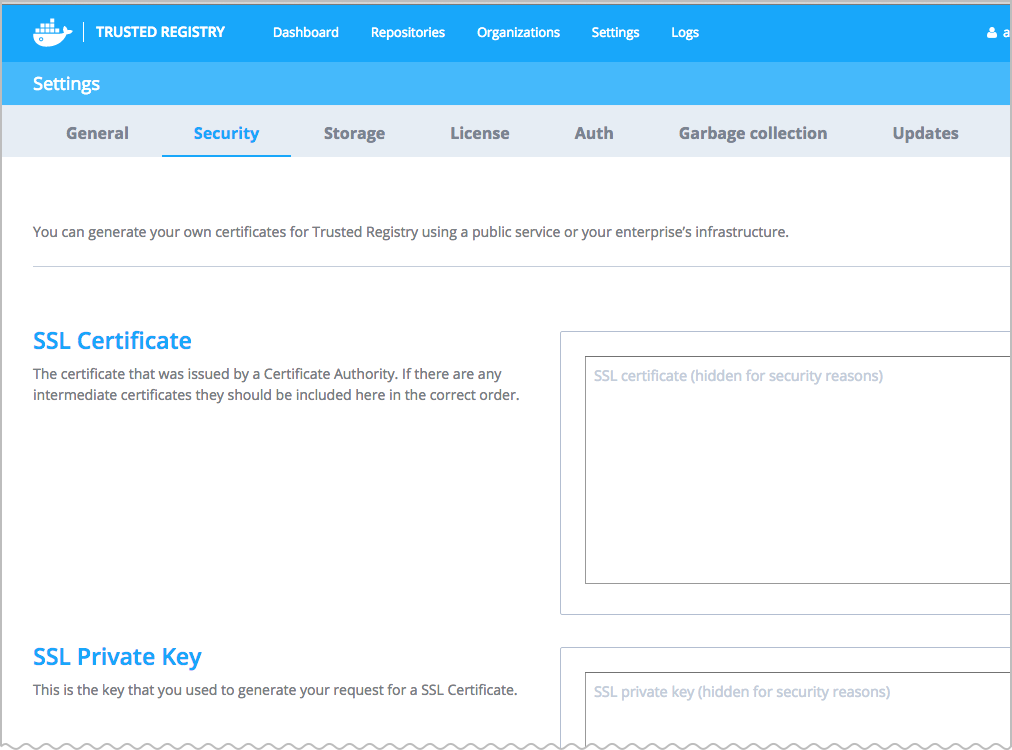This screenshot has height=750, width=1012.
Task: Click the Trusted Registry brand text
Action: pos(160,32)
